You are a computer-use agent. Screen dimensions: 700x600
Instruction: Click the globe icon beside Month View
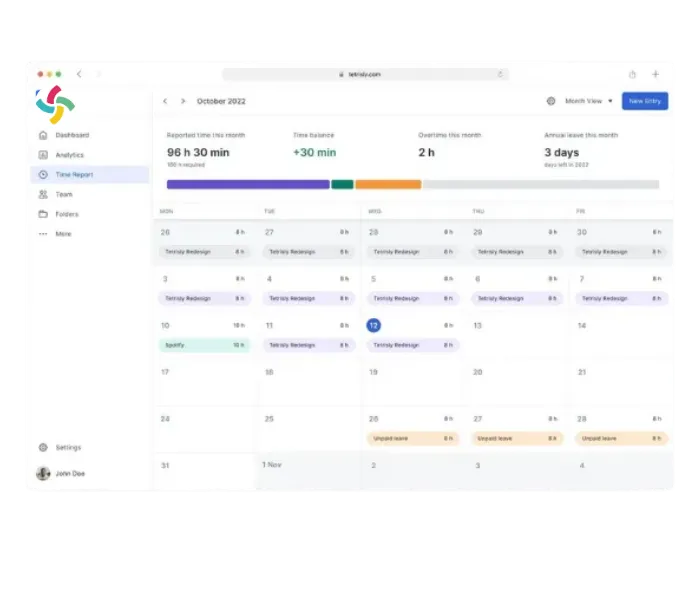pos(551,101)
